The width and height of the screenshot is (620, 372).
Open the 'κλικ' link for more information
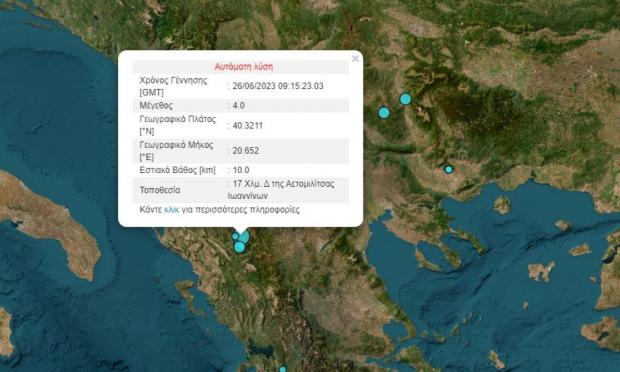172,210
